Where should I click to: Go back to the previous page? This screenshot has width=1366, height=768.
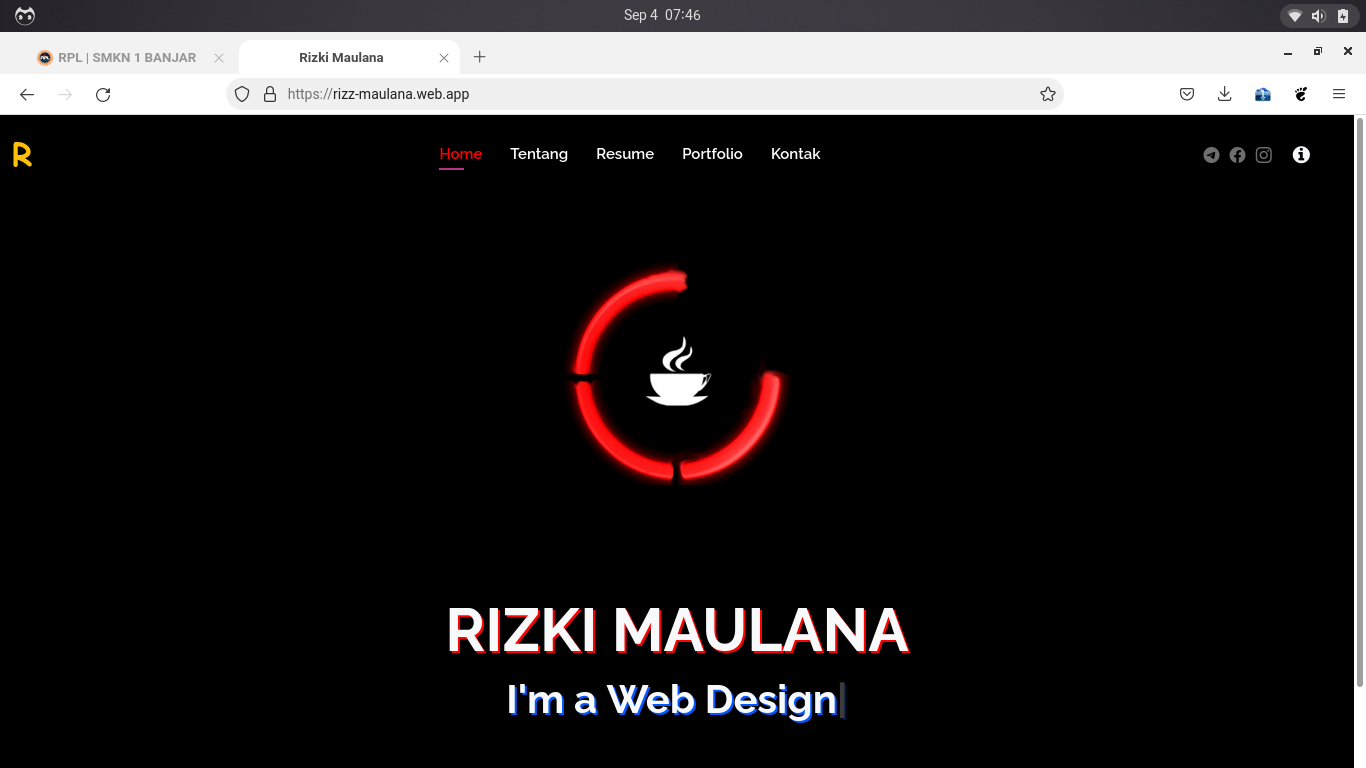point(27,94)
